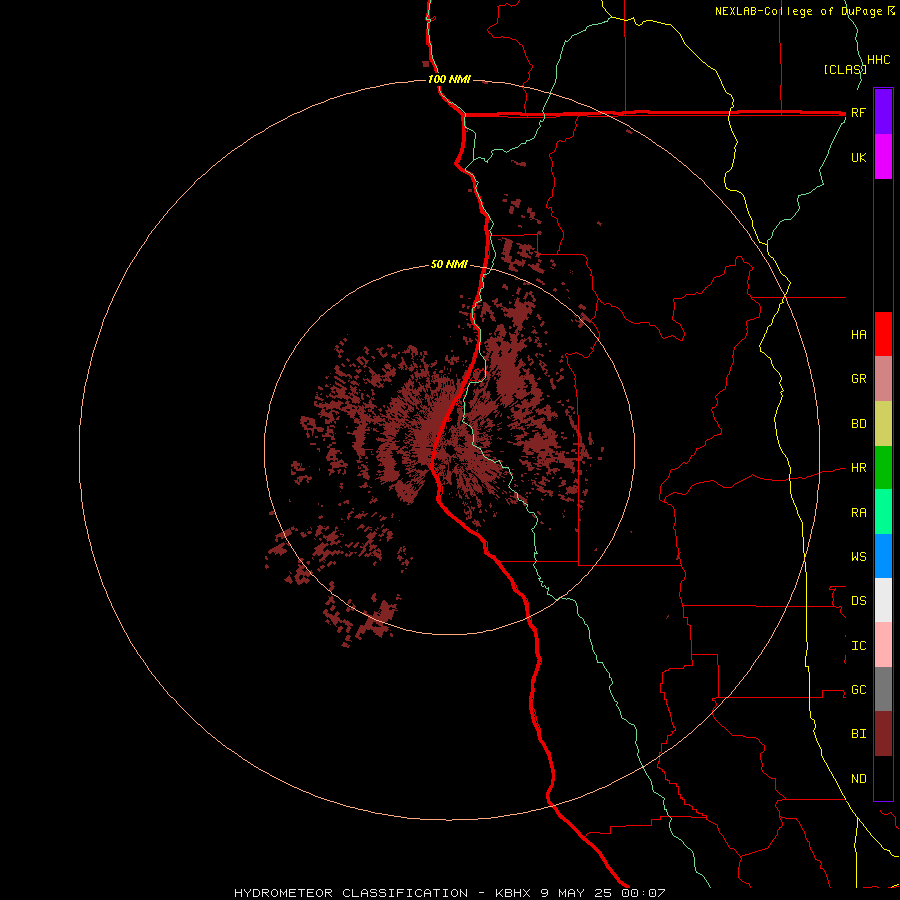The width and height of the screenshot is (900, 900).
Task: Click the 100 NMI range ring label
Action: tap(449, 79)
